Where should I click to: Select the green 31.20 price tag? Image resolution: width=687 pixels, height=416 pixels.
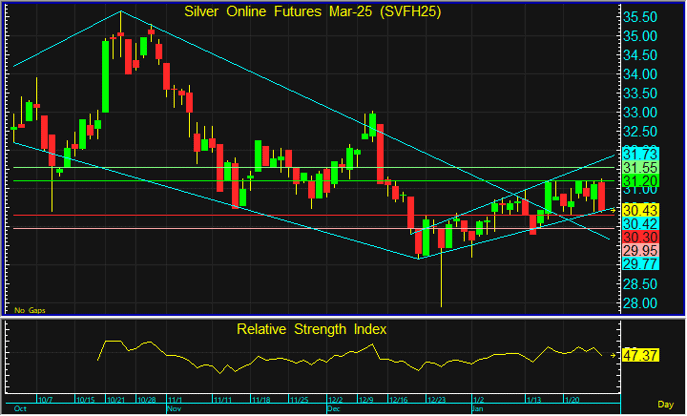(638, 181)
